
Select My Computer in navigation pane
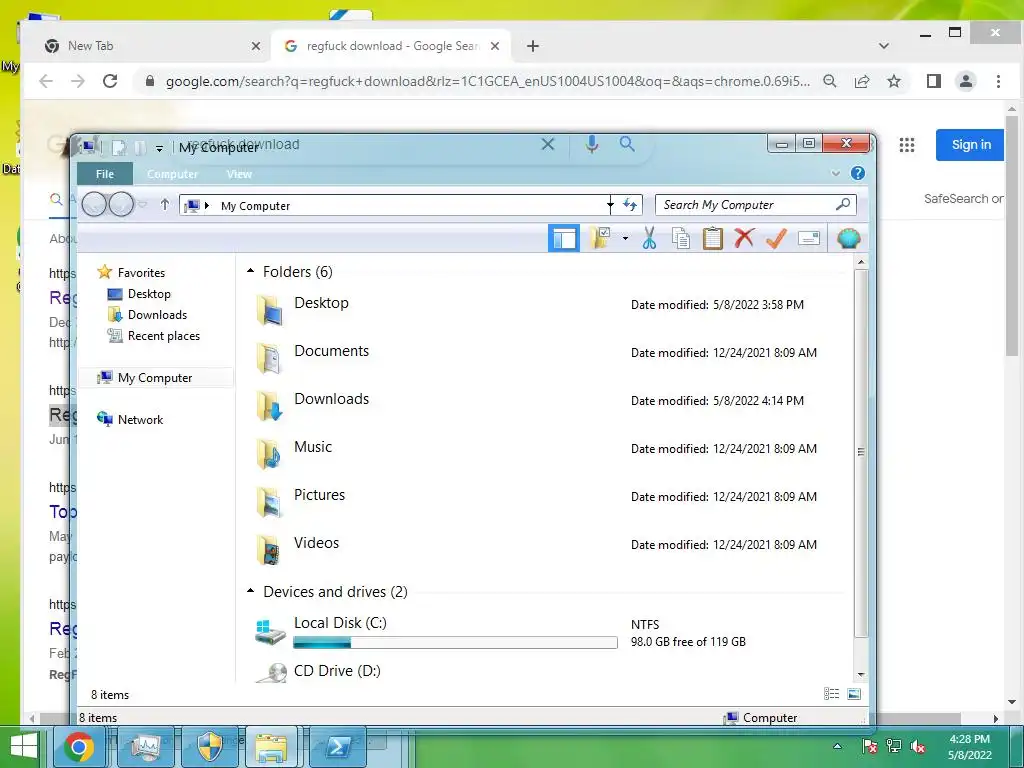[155, 377]
